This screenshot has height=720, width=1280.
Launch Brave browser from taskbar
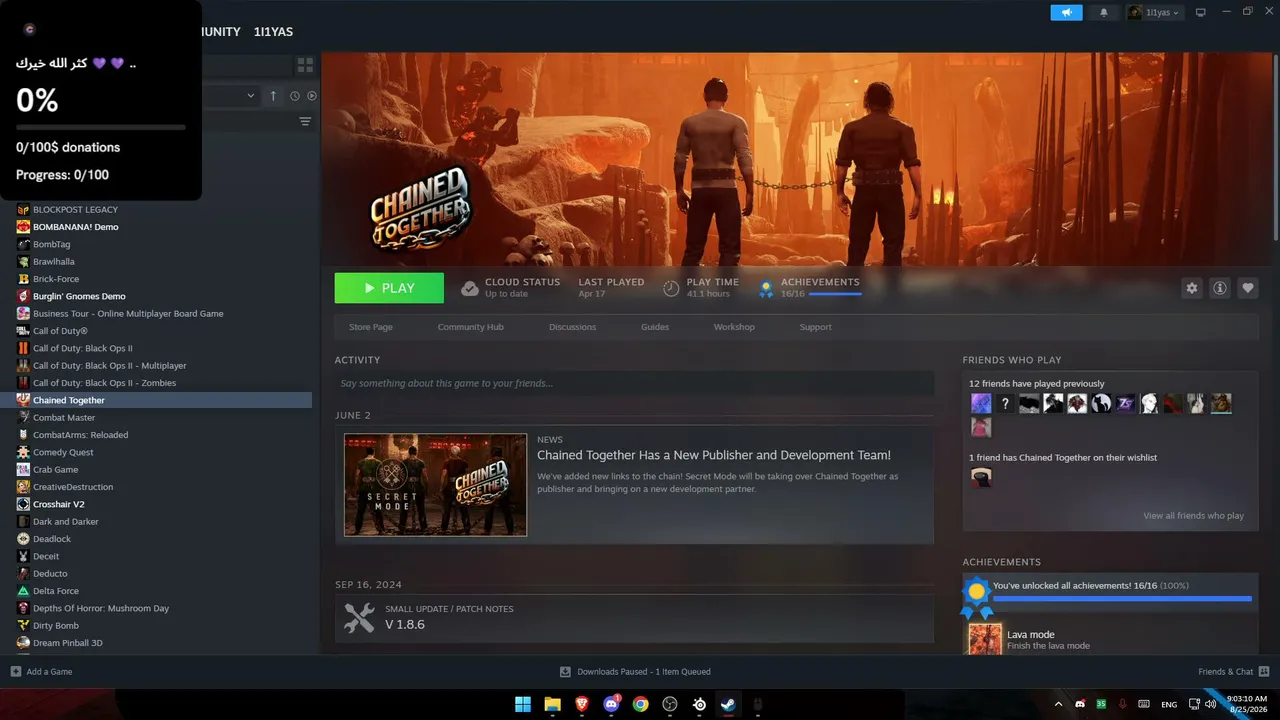tap(582, 704)
